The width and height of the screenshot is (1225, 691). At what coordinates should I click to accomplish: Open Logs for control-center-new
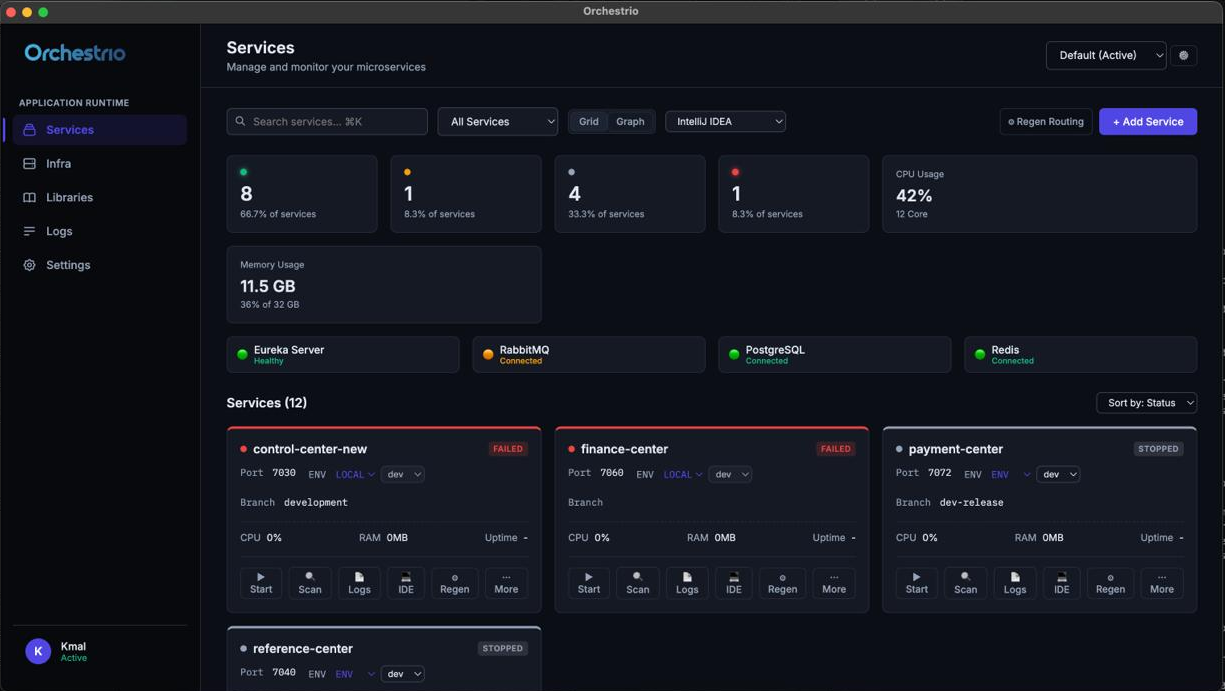coord(359,583)
